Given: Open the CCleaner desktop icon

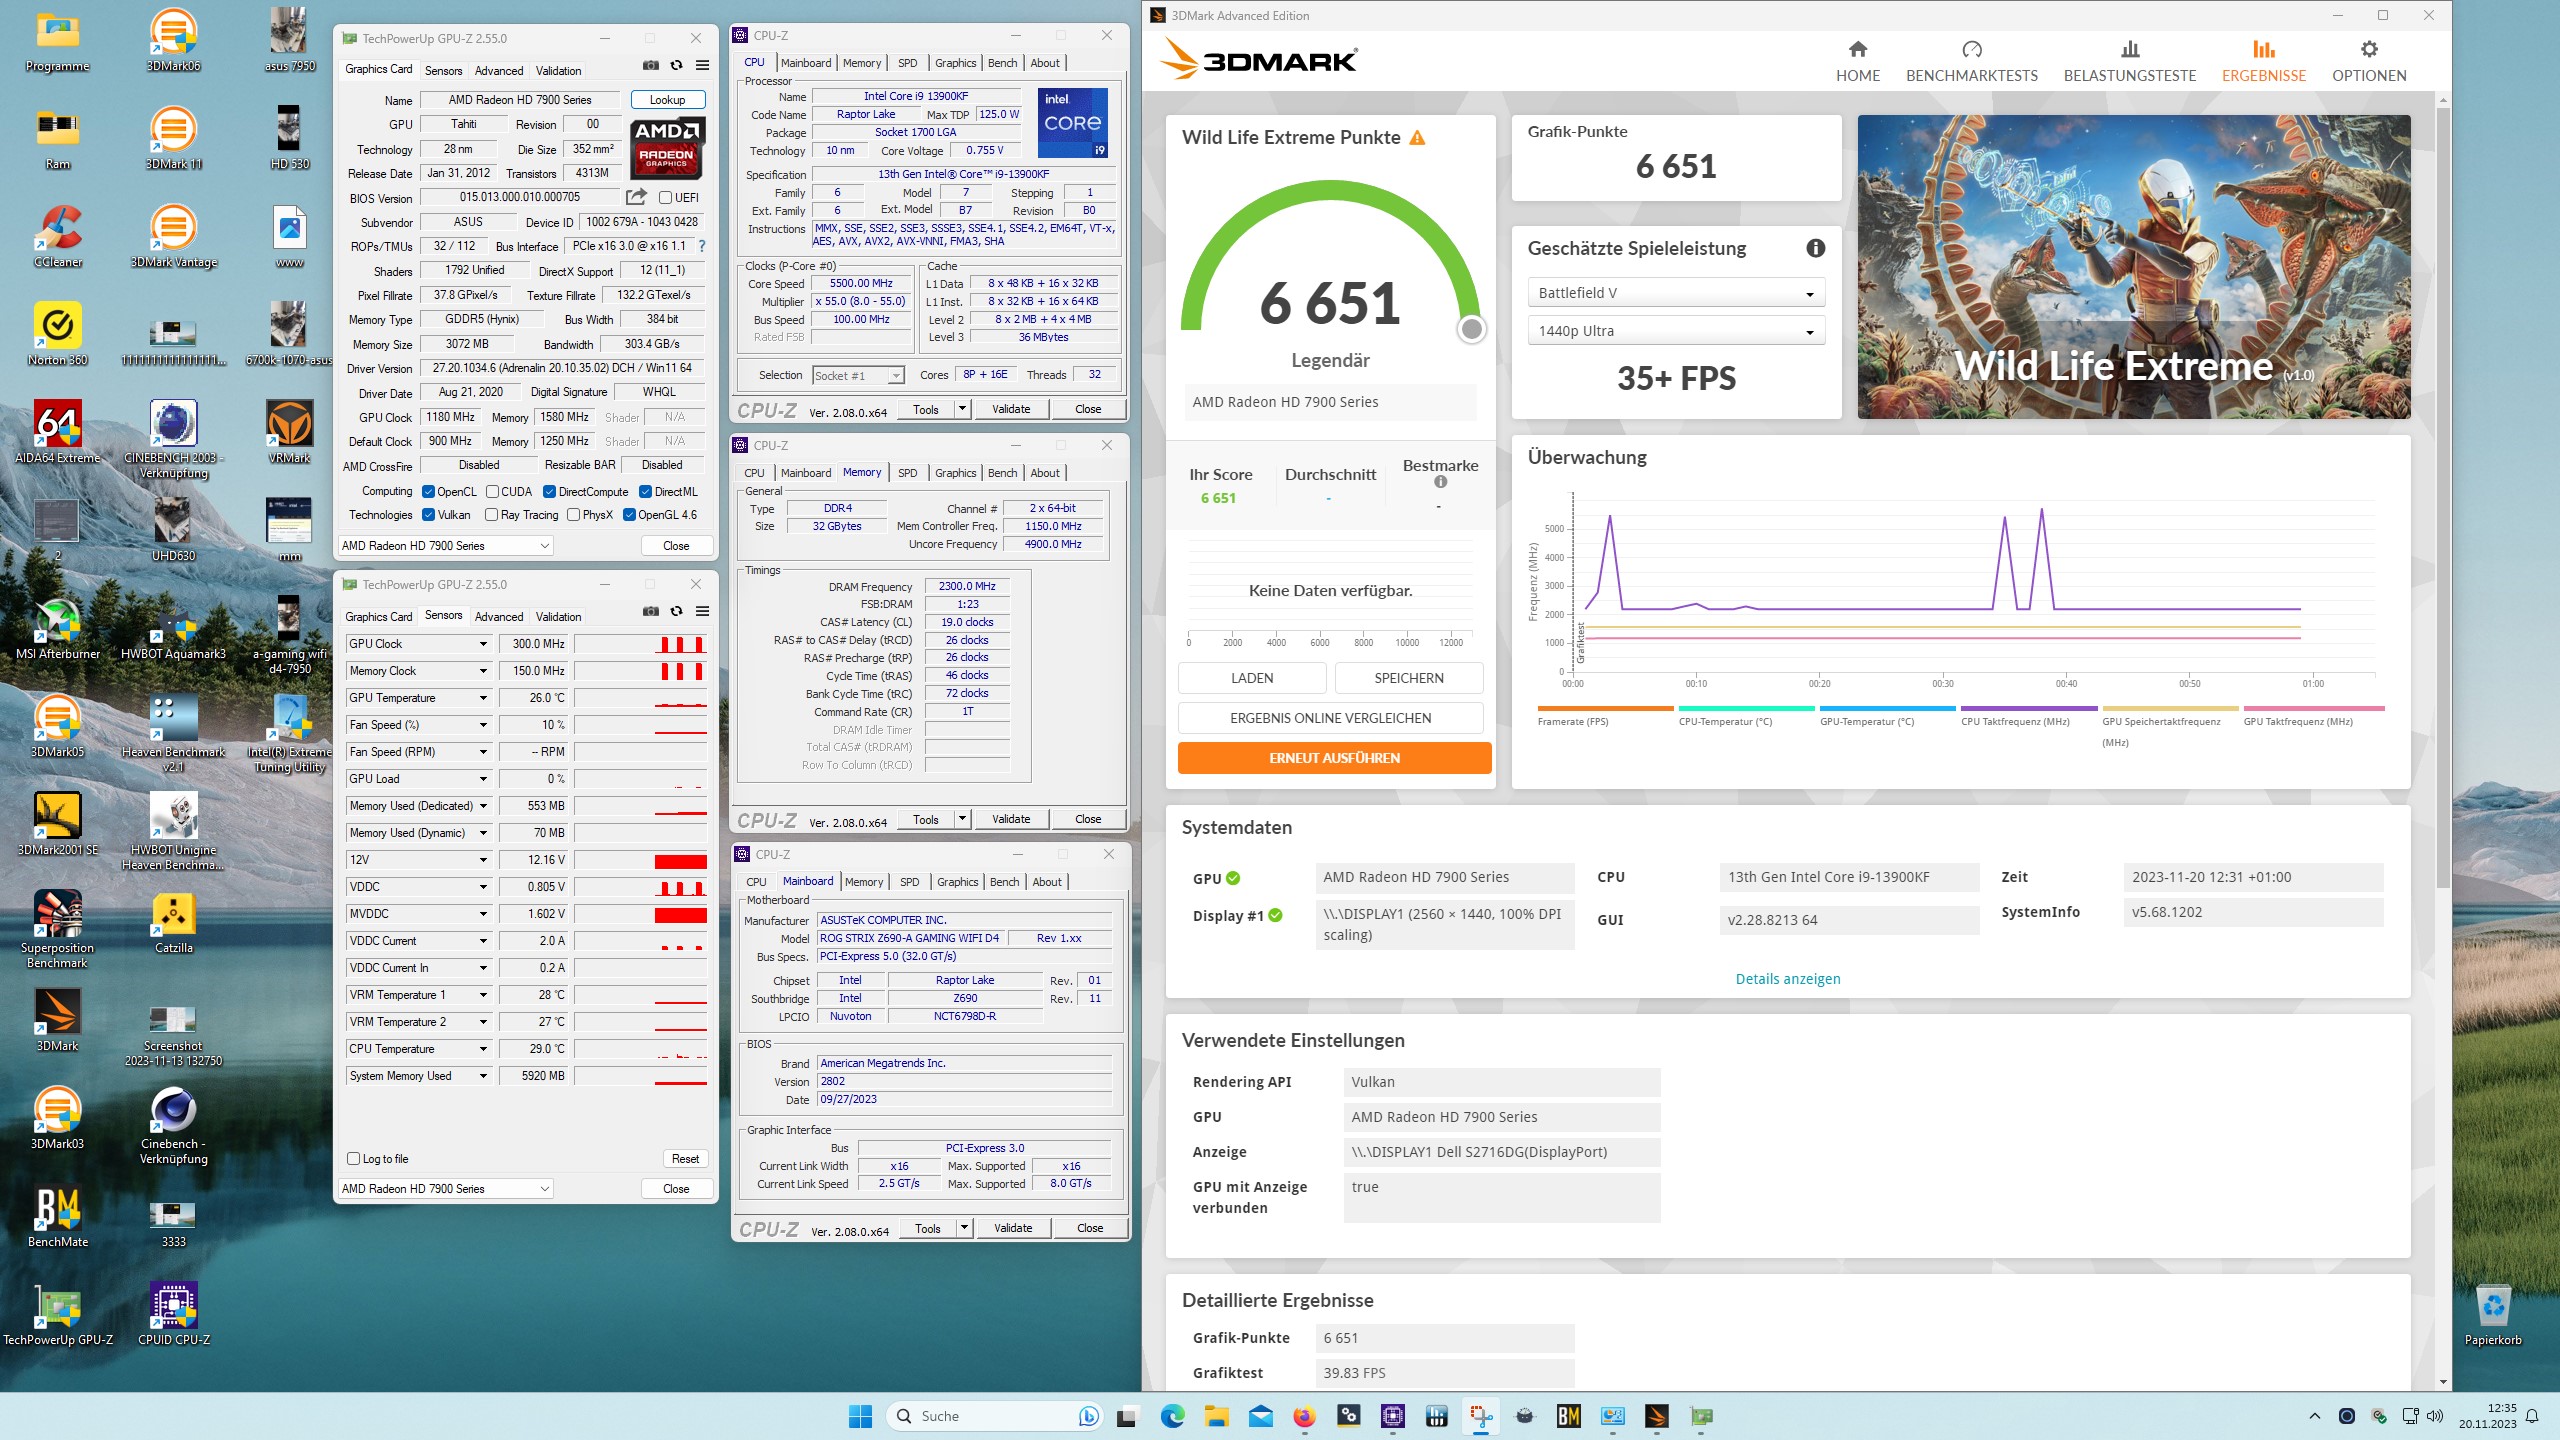Looking at the screenshot, I should [x=58, y=236].
